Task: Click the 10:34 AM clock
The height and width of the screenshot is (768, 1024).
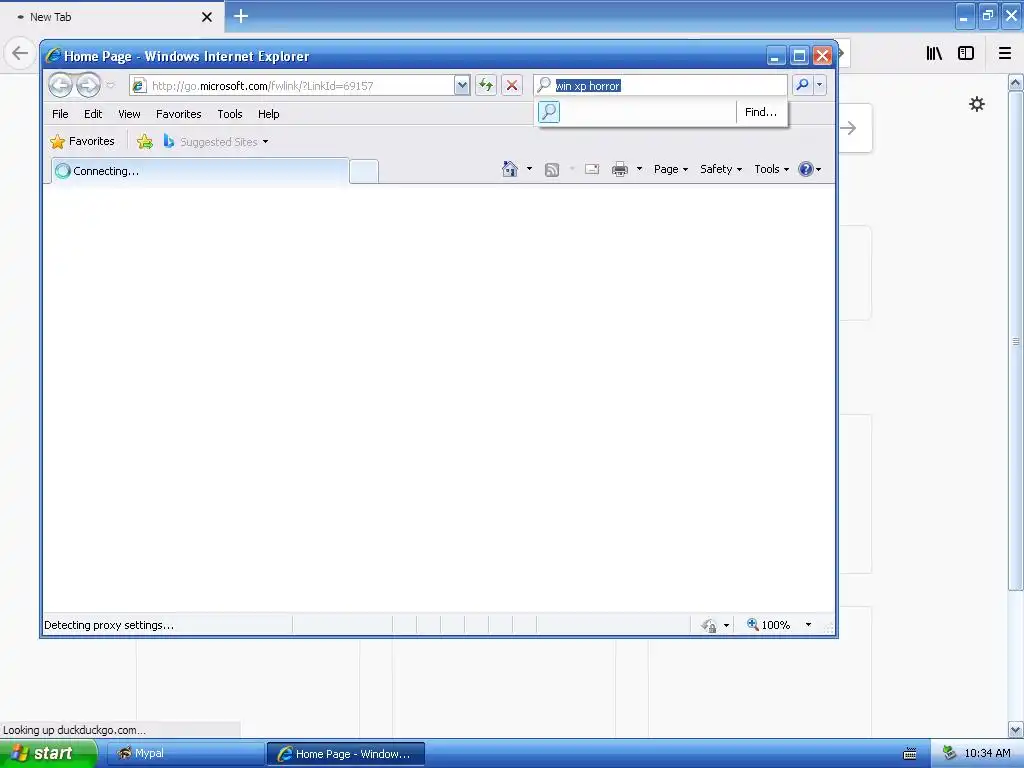Action: pos(987,753)
